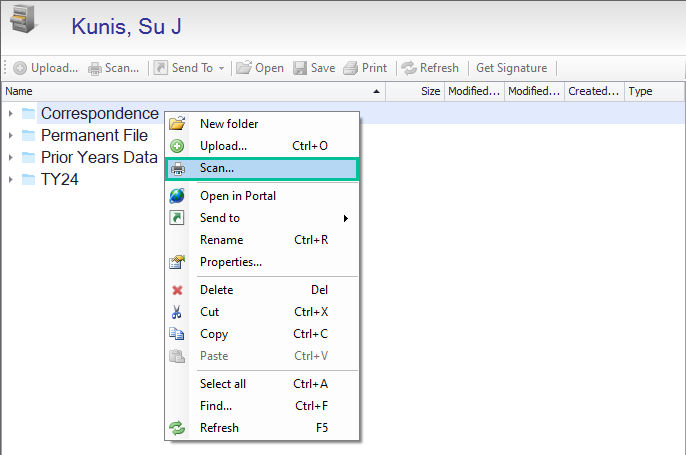
Task: Click the Get Signature button
Action: (x=511, y=68)
